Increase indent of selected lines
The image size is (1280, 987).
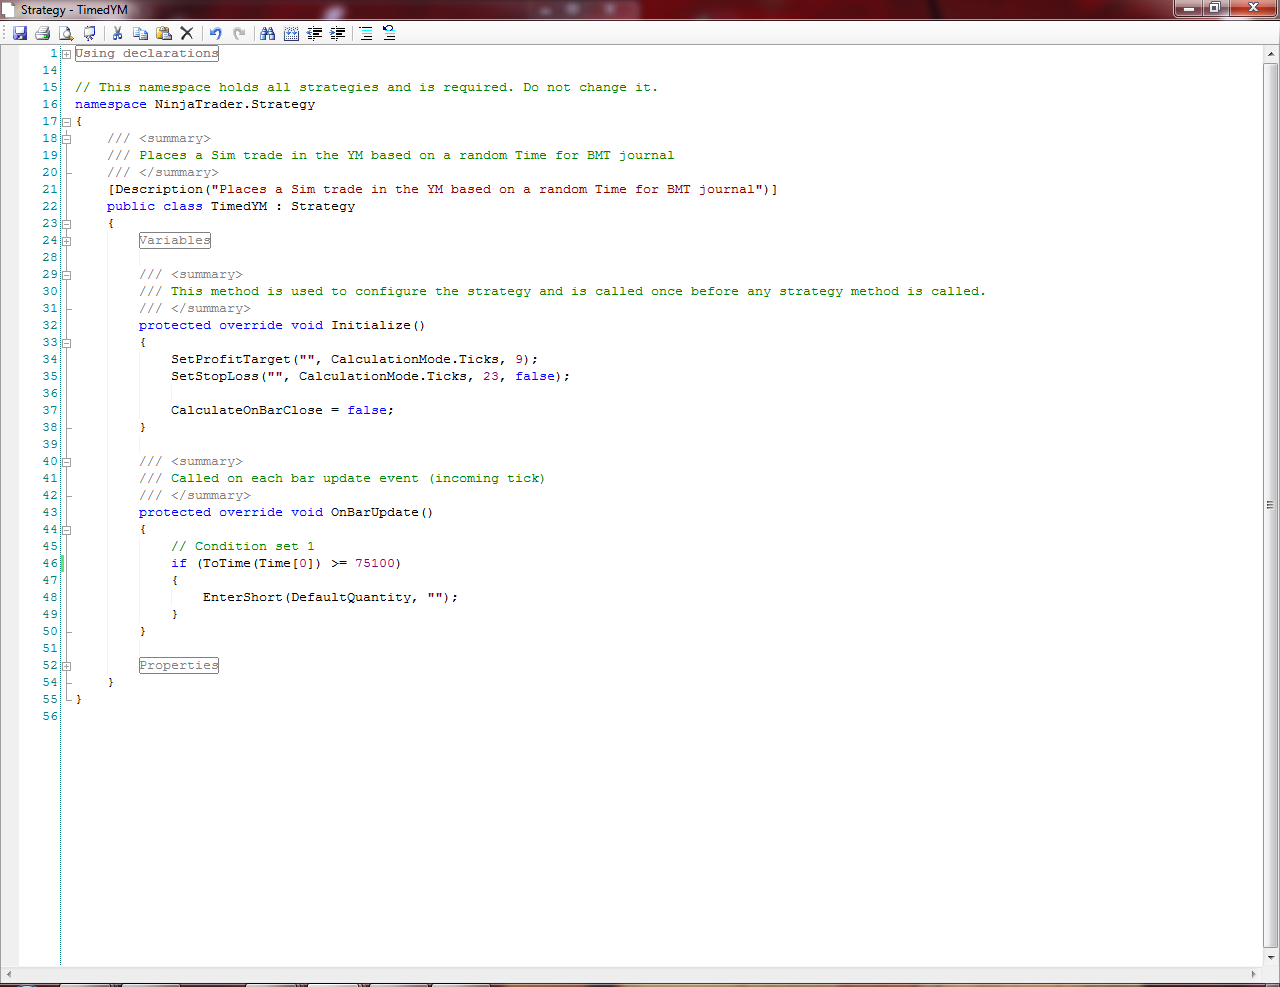click(x=338, y=33)
